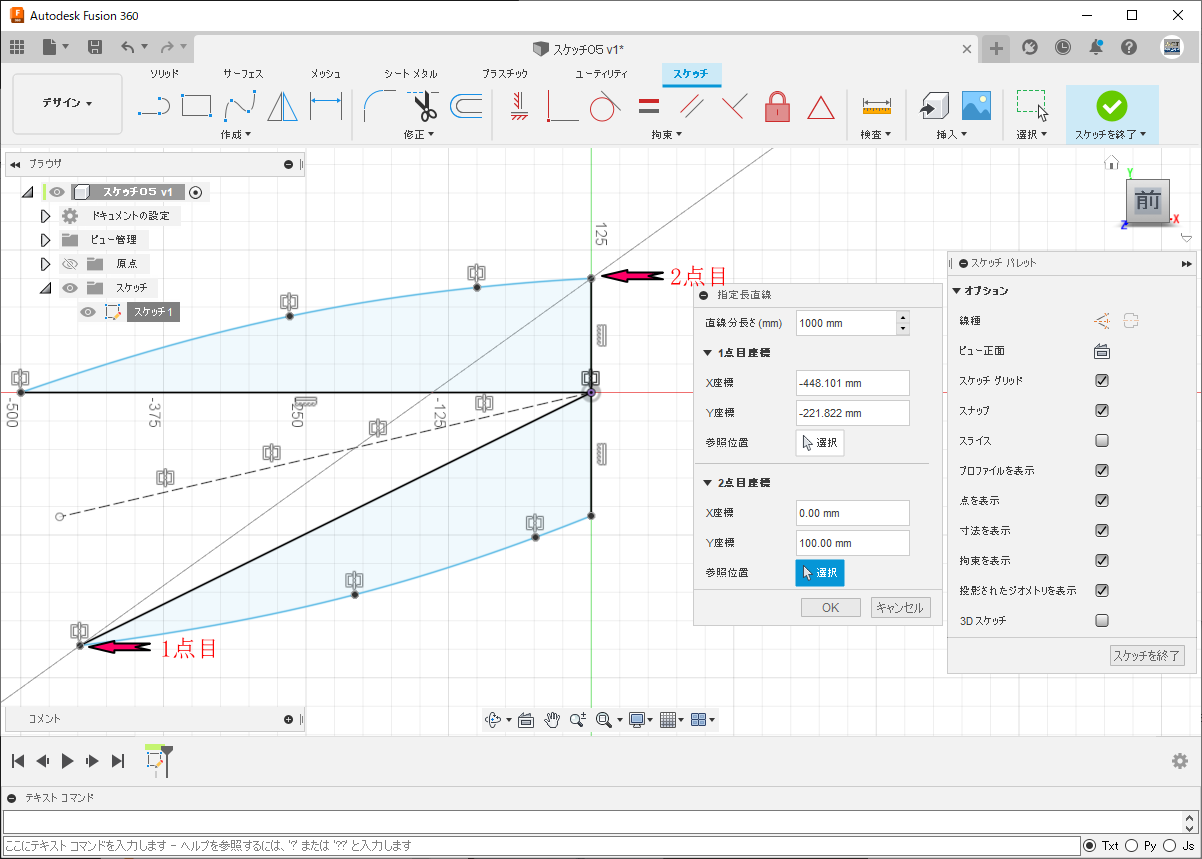The height and width of the screenshot is (859, 1202).
Task: Open the job status clock icon
Action: click(1063, 47)
